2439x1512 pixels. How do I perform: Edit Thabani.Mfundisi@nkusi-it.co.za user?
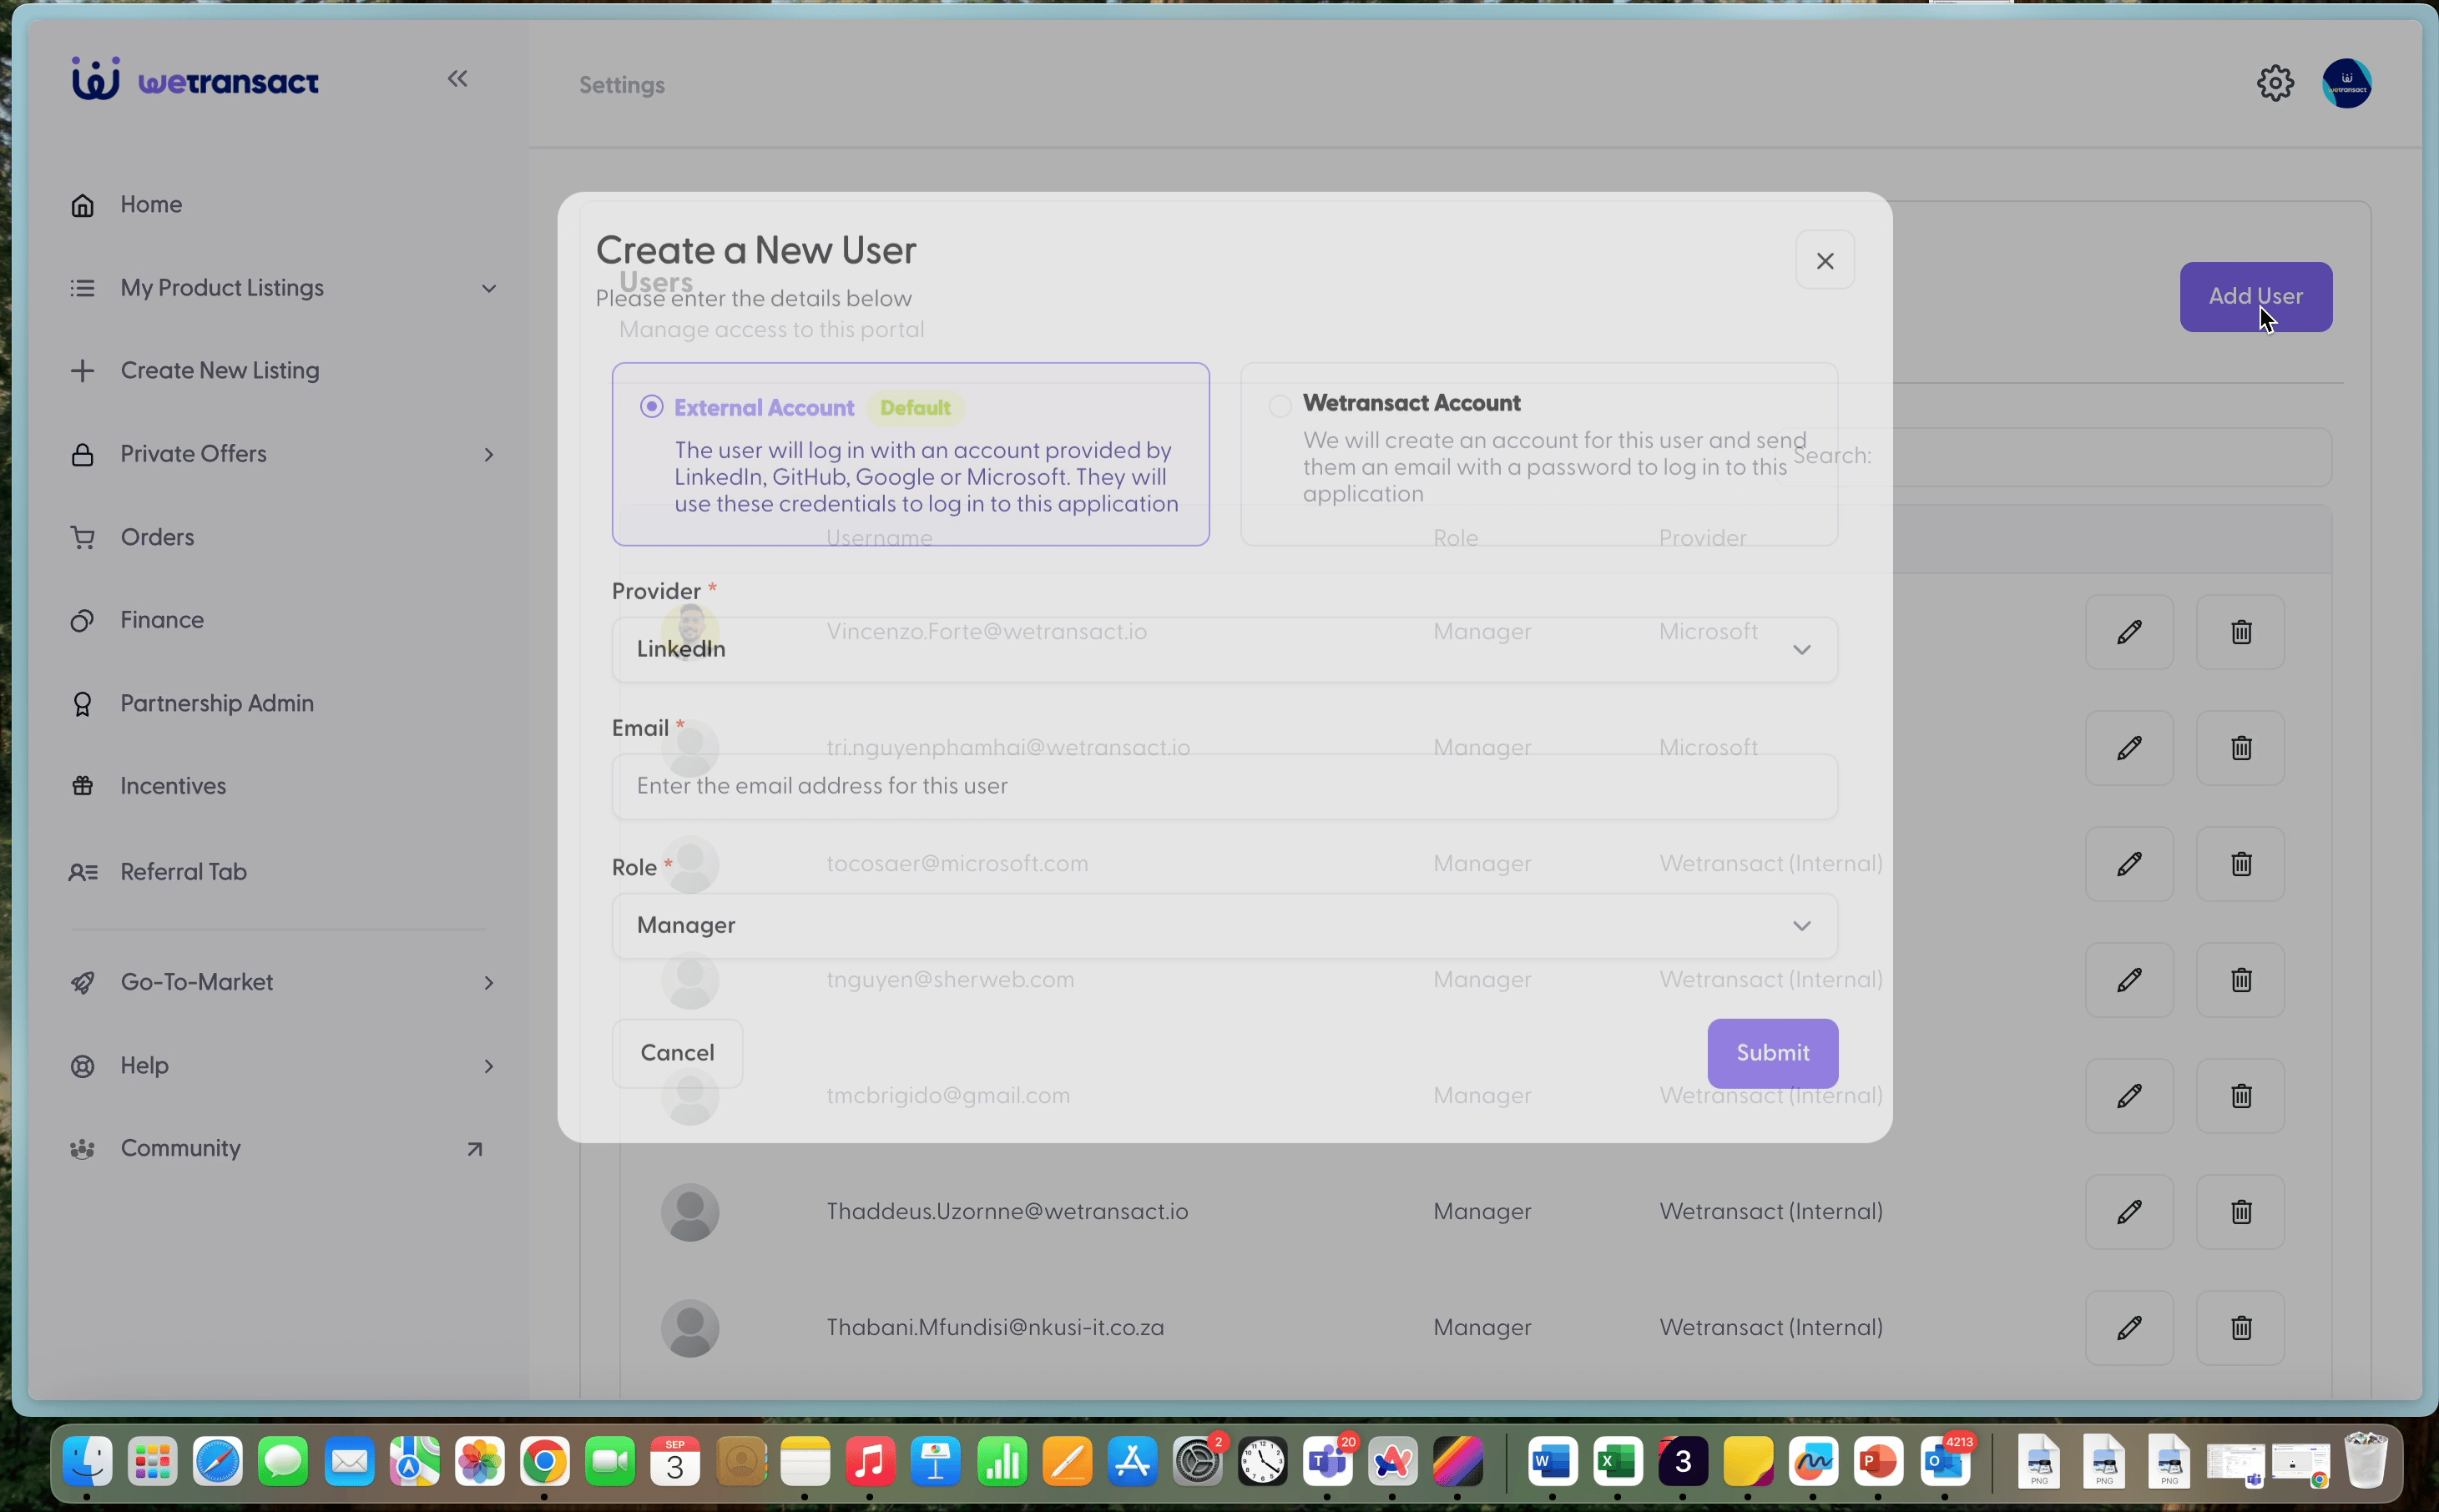click(x=2128, y=1328)
